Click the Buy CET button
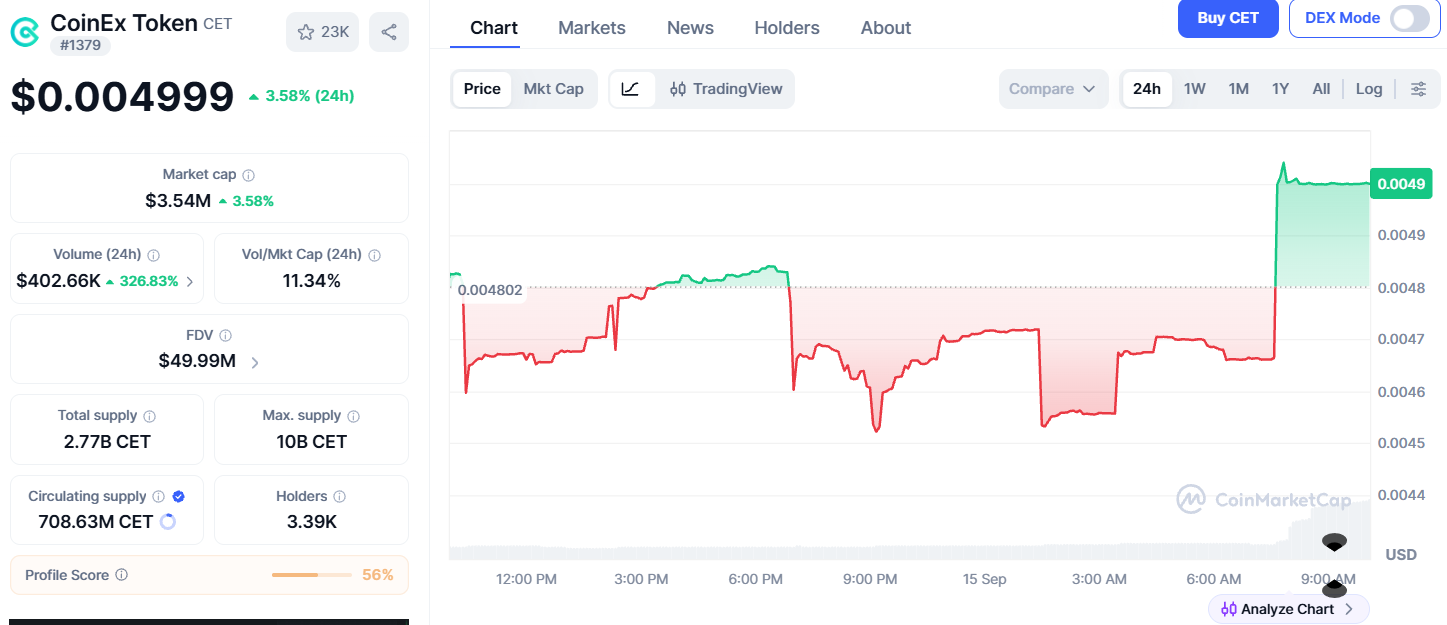 click(1228, 18)
